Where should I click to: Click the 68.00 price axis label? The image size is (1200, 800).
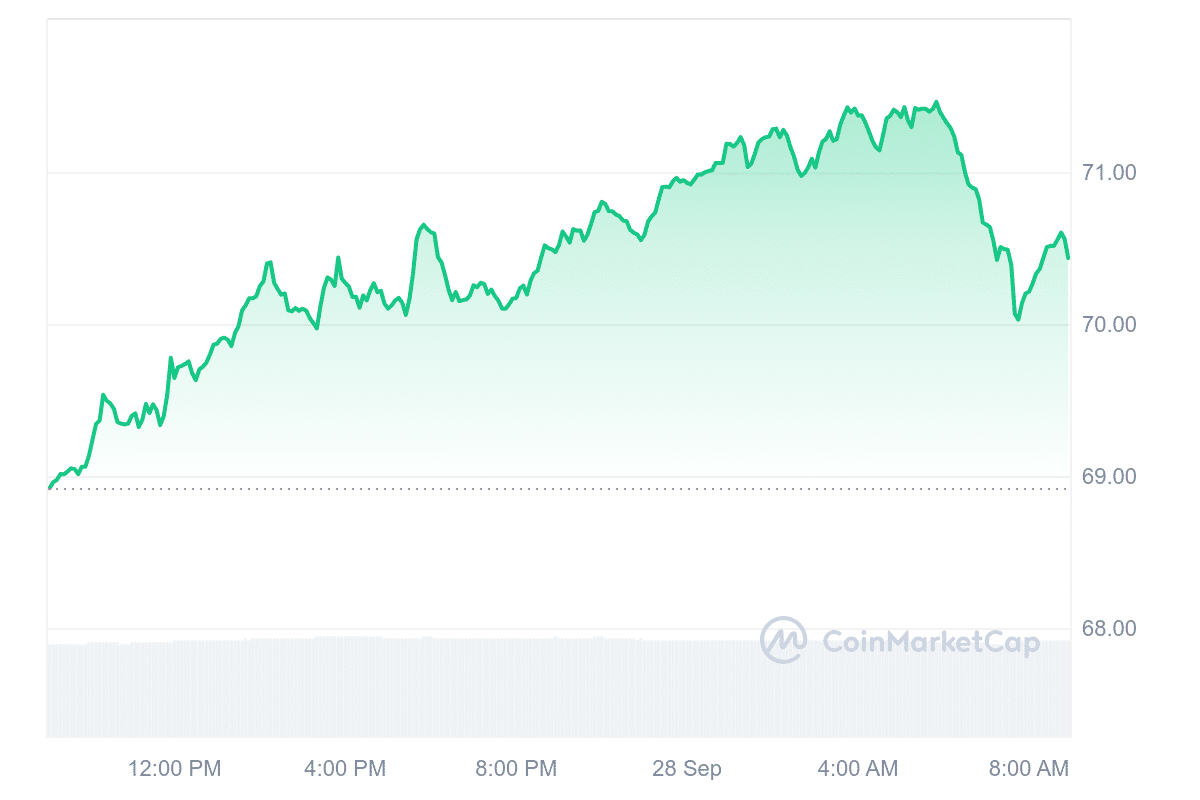1110,629
